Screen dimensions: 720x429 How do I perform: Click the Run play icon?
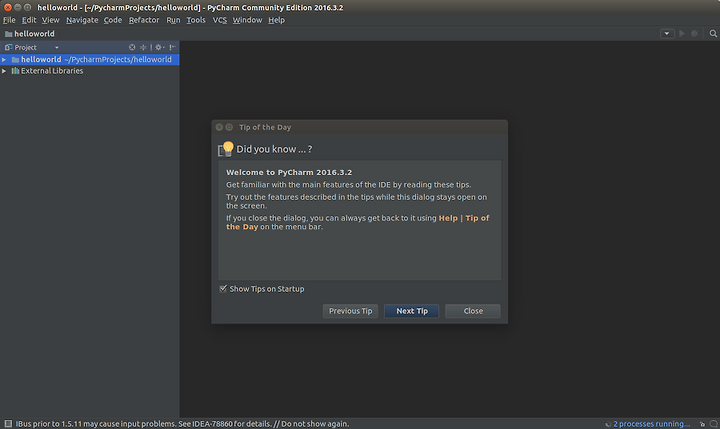coord(682,34)
